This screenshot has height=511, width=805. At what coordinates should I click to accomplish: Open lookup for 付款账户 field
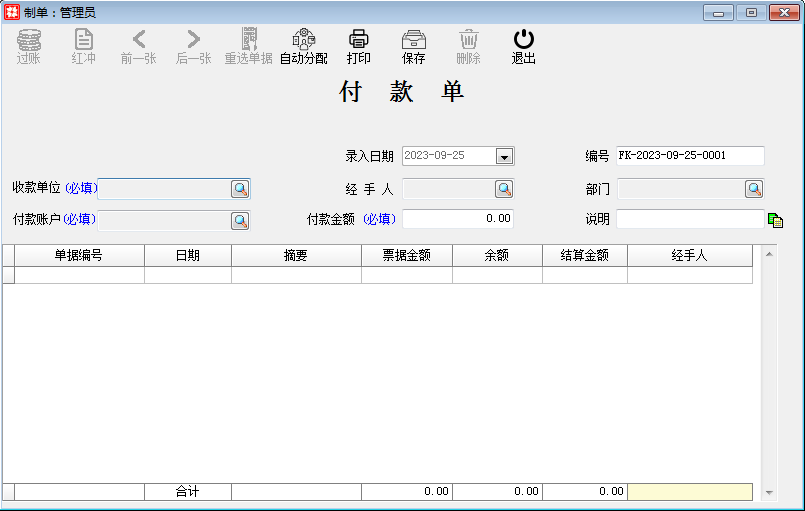point(240,220)
